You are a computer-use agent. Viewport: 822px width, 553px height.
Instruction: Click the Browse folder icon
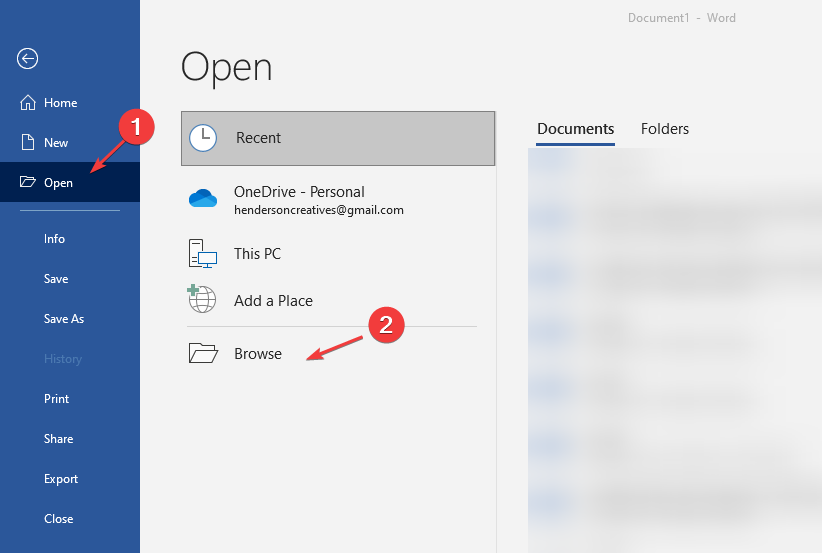[x=203, y=354]
